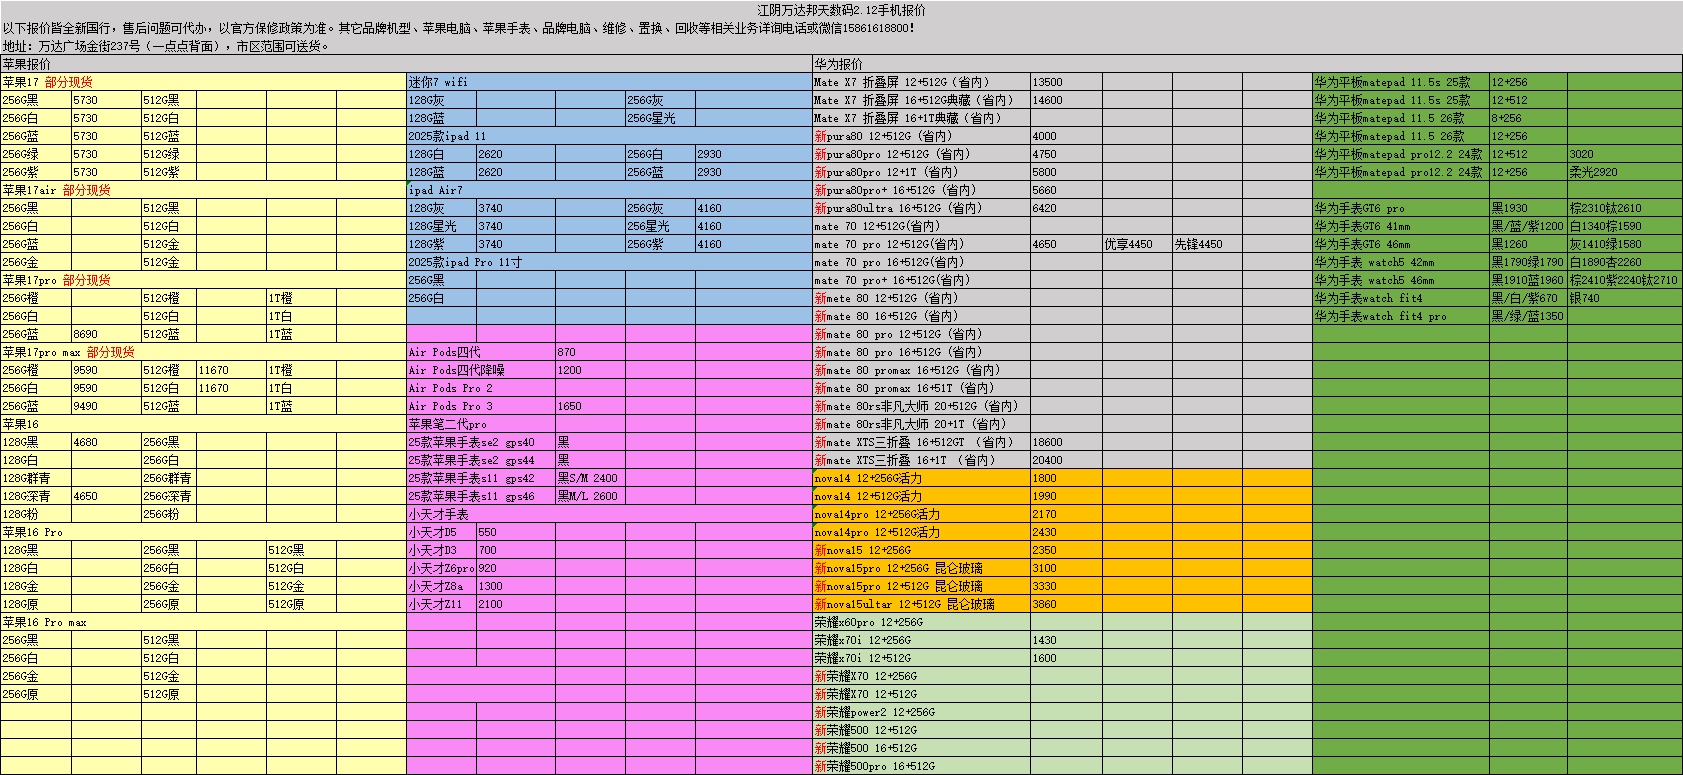1683x775 pixels.
Task: Click the 苹果16 Pro max heading cell
Action: pos(45,622)
